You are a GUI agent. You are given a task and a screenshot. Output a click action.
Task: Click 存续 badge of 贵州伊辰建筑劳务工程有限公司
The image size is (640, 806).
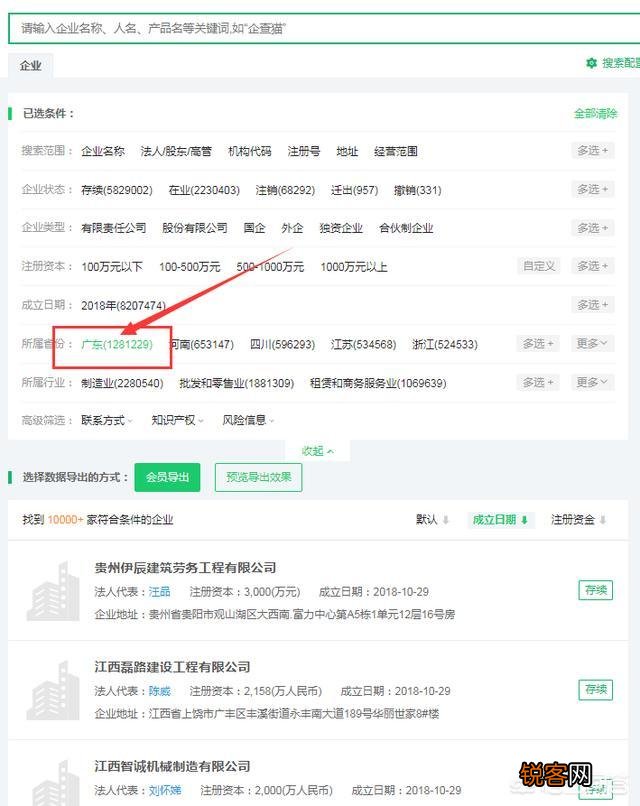click(x=596, y=591)
